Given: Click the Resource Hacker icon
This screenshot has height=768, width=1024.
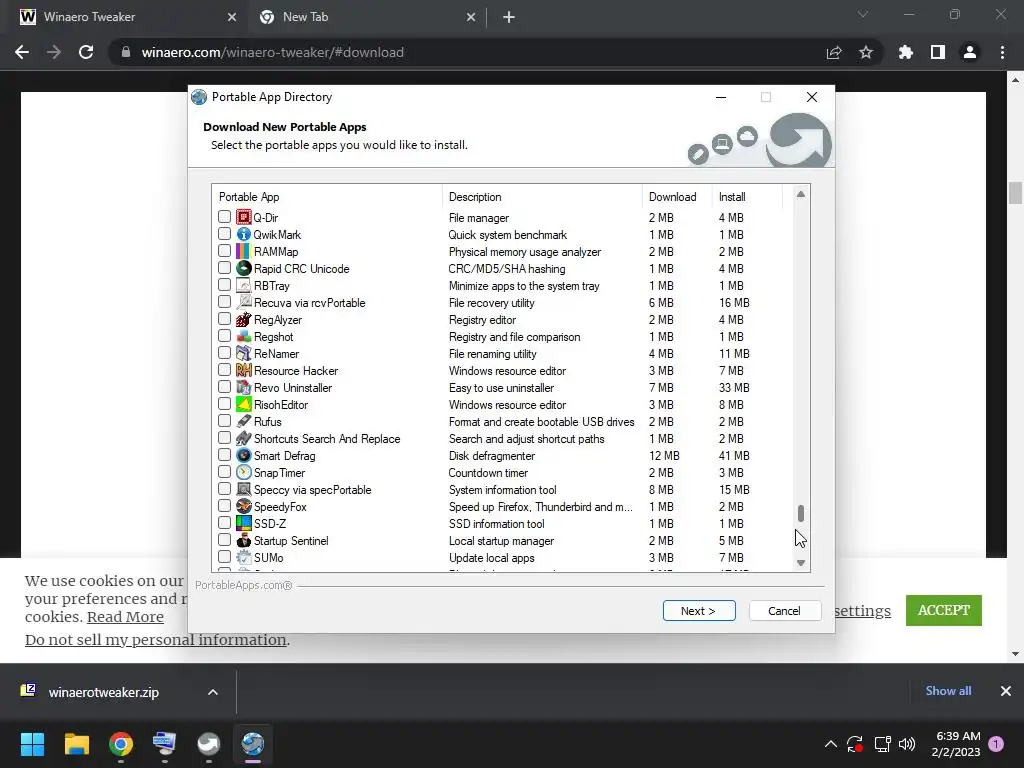Looking at the screenshot, I should tap(244, 370).
